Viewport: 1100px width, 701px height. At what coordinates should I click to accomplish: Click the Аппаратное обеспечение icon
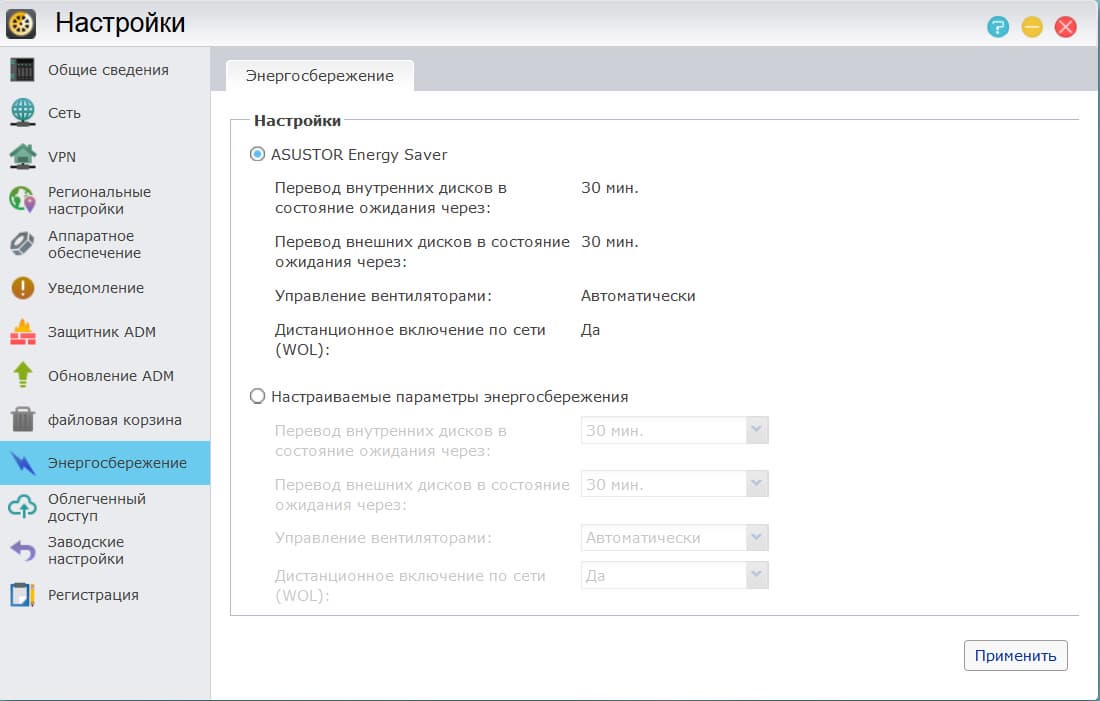pos(22,243)
